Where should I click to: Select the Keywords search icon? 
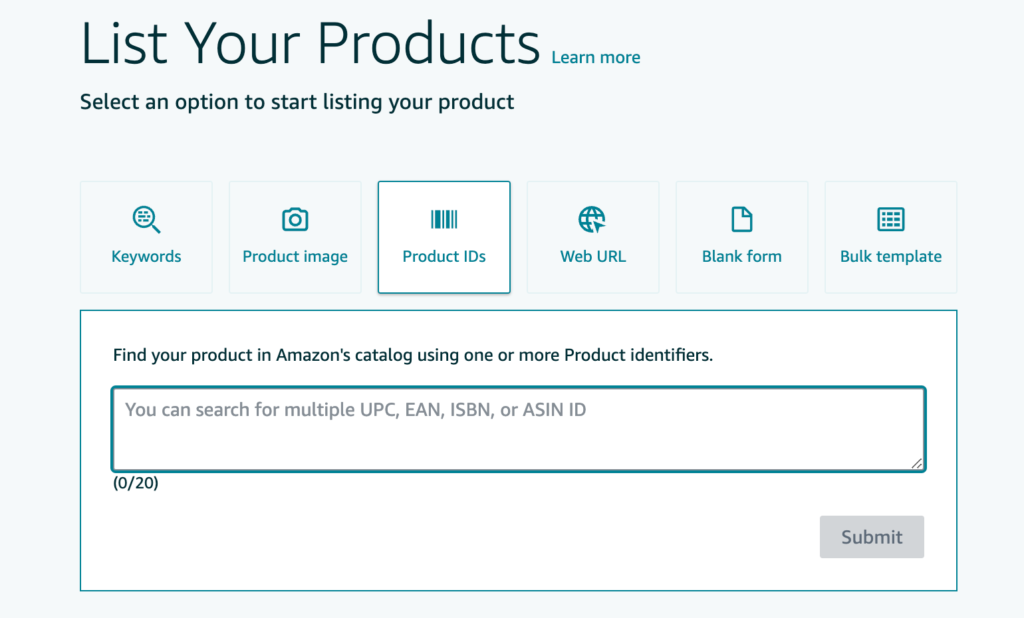(146, 219)
